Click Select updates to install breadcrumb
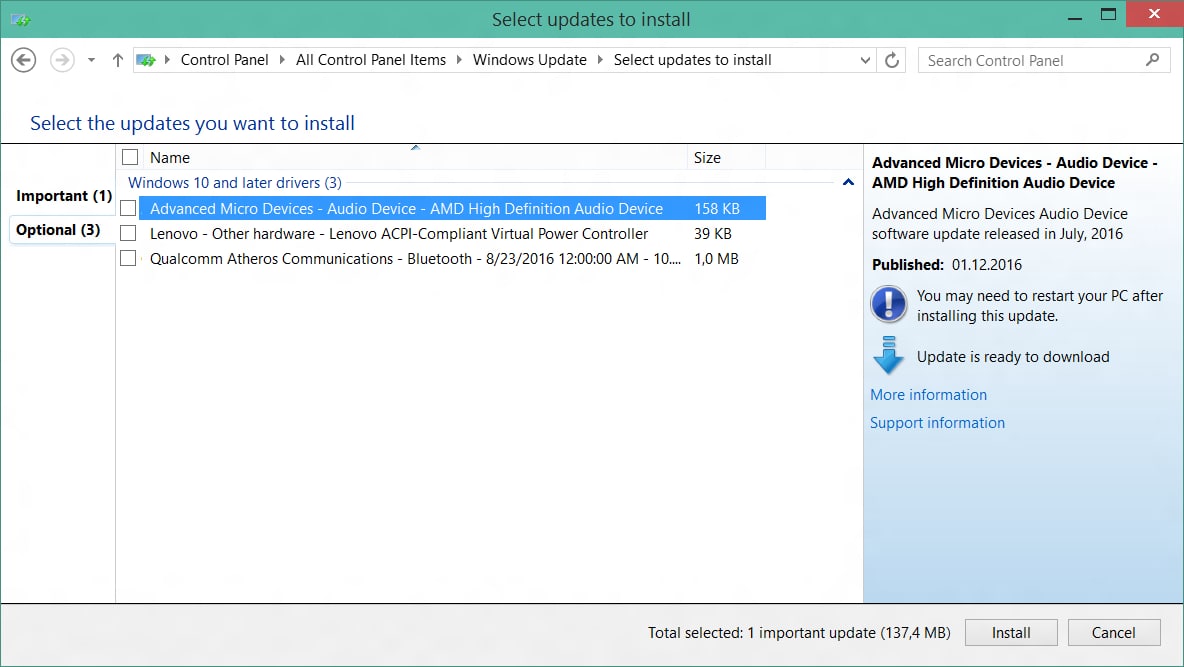 (692, 60)
